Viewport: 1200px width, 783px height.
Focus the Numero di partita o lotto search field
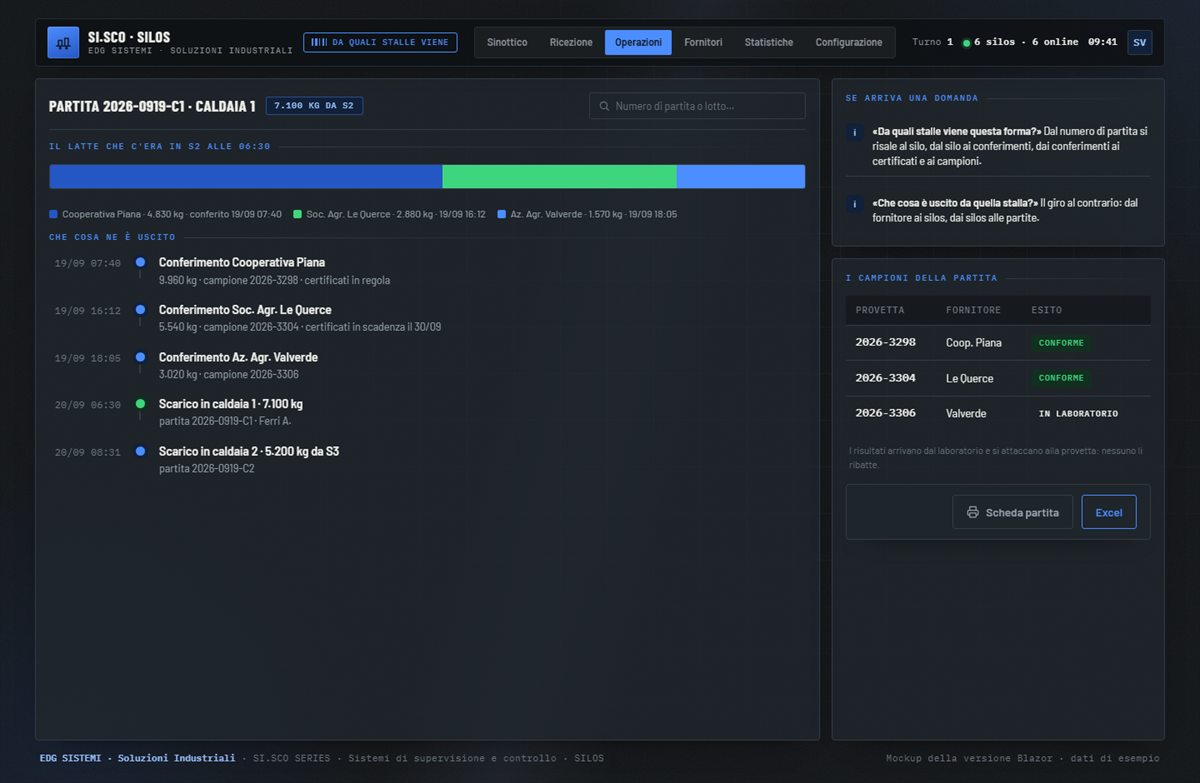(697, 106)
